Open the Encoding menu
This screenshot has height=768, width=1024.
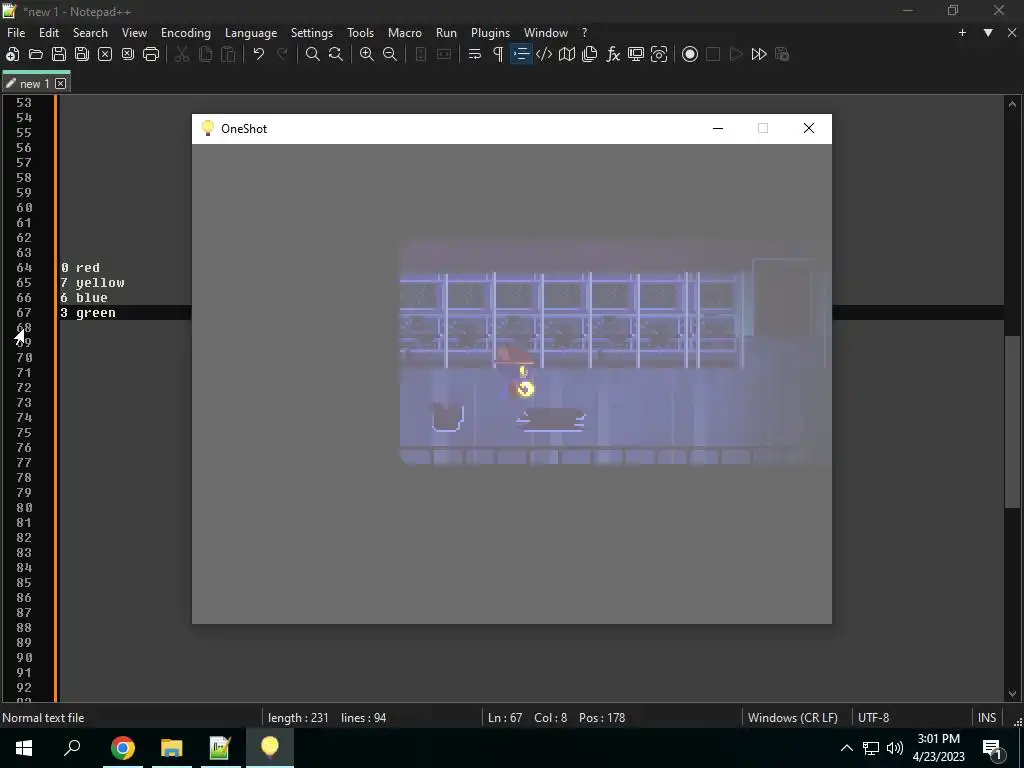tap(185, 33)
